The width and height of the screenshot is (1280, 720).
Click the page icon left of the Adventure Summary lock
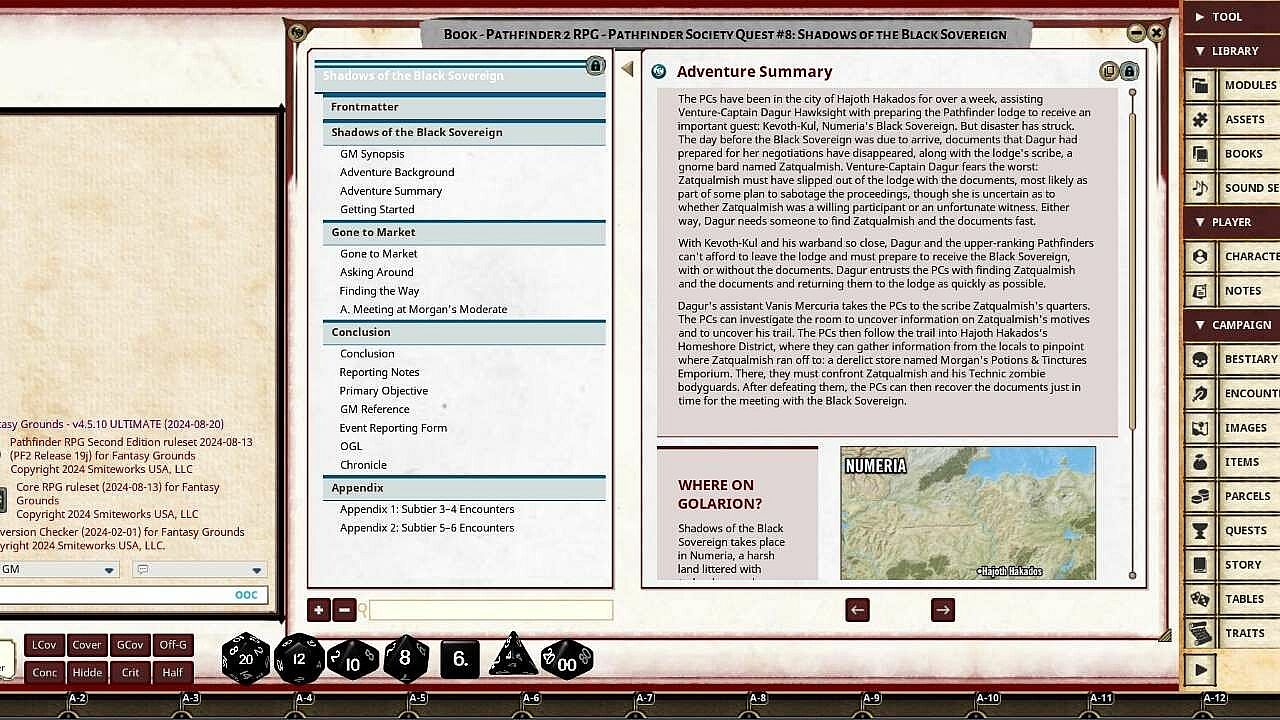pos(1108,71)
